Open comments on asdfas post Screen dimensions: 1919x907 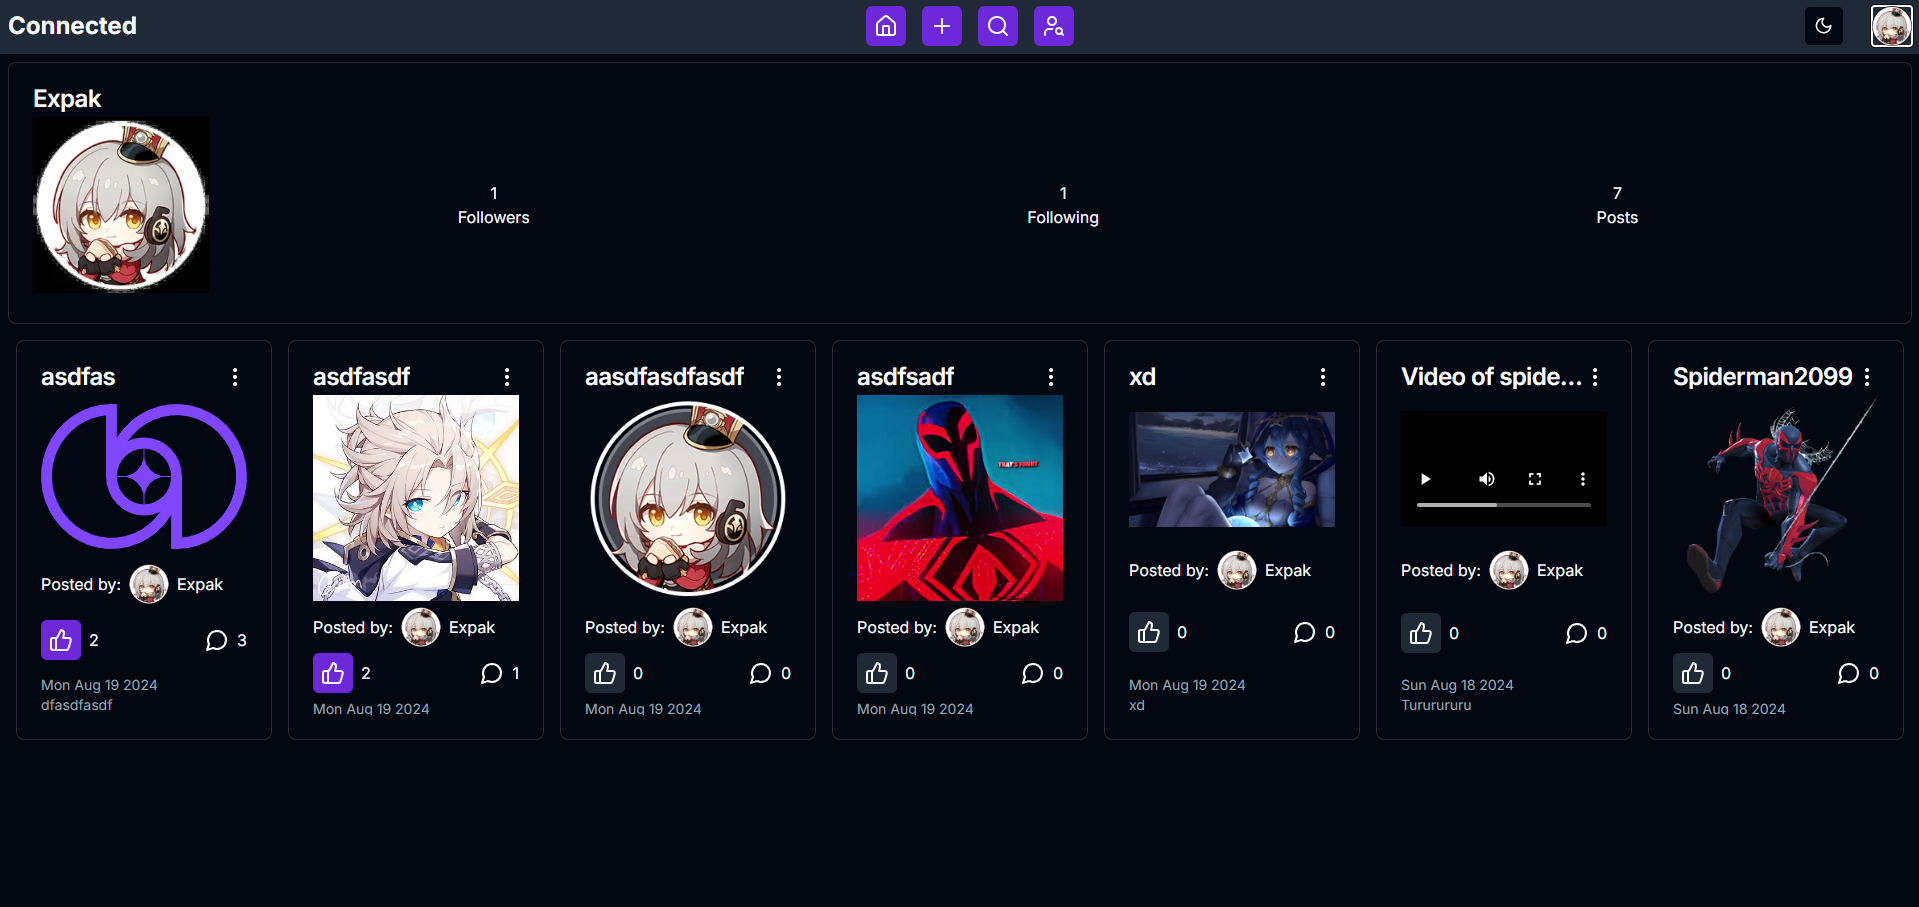point(216,640)
